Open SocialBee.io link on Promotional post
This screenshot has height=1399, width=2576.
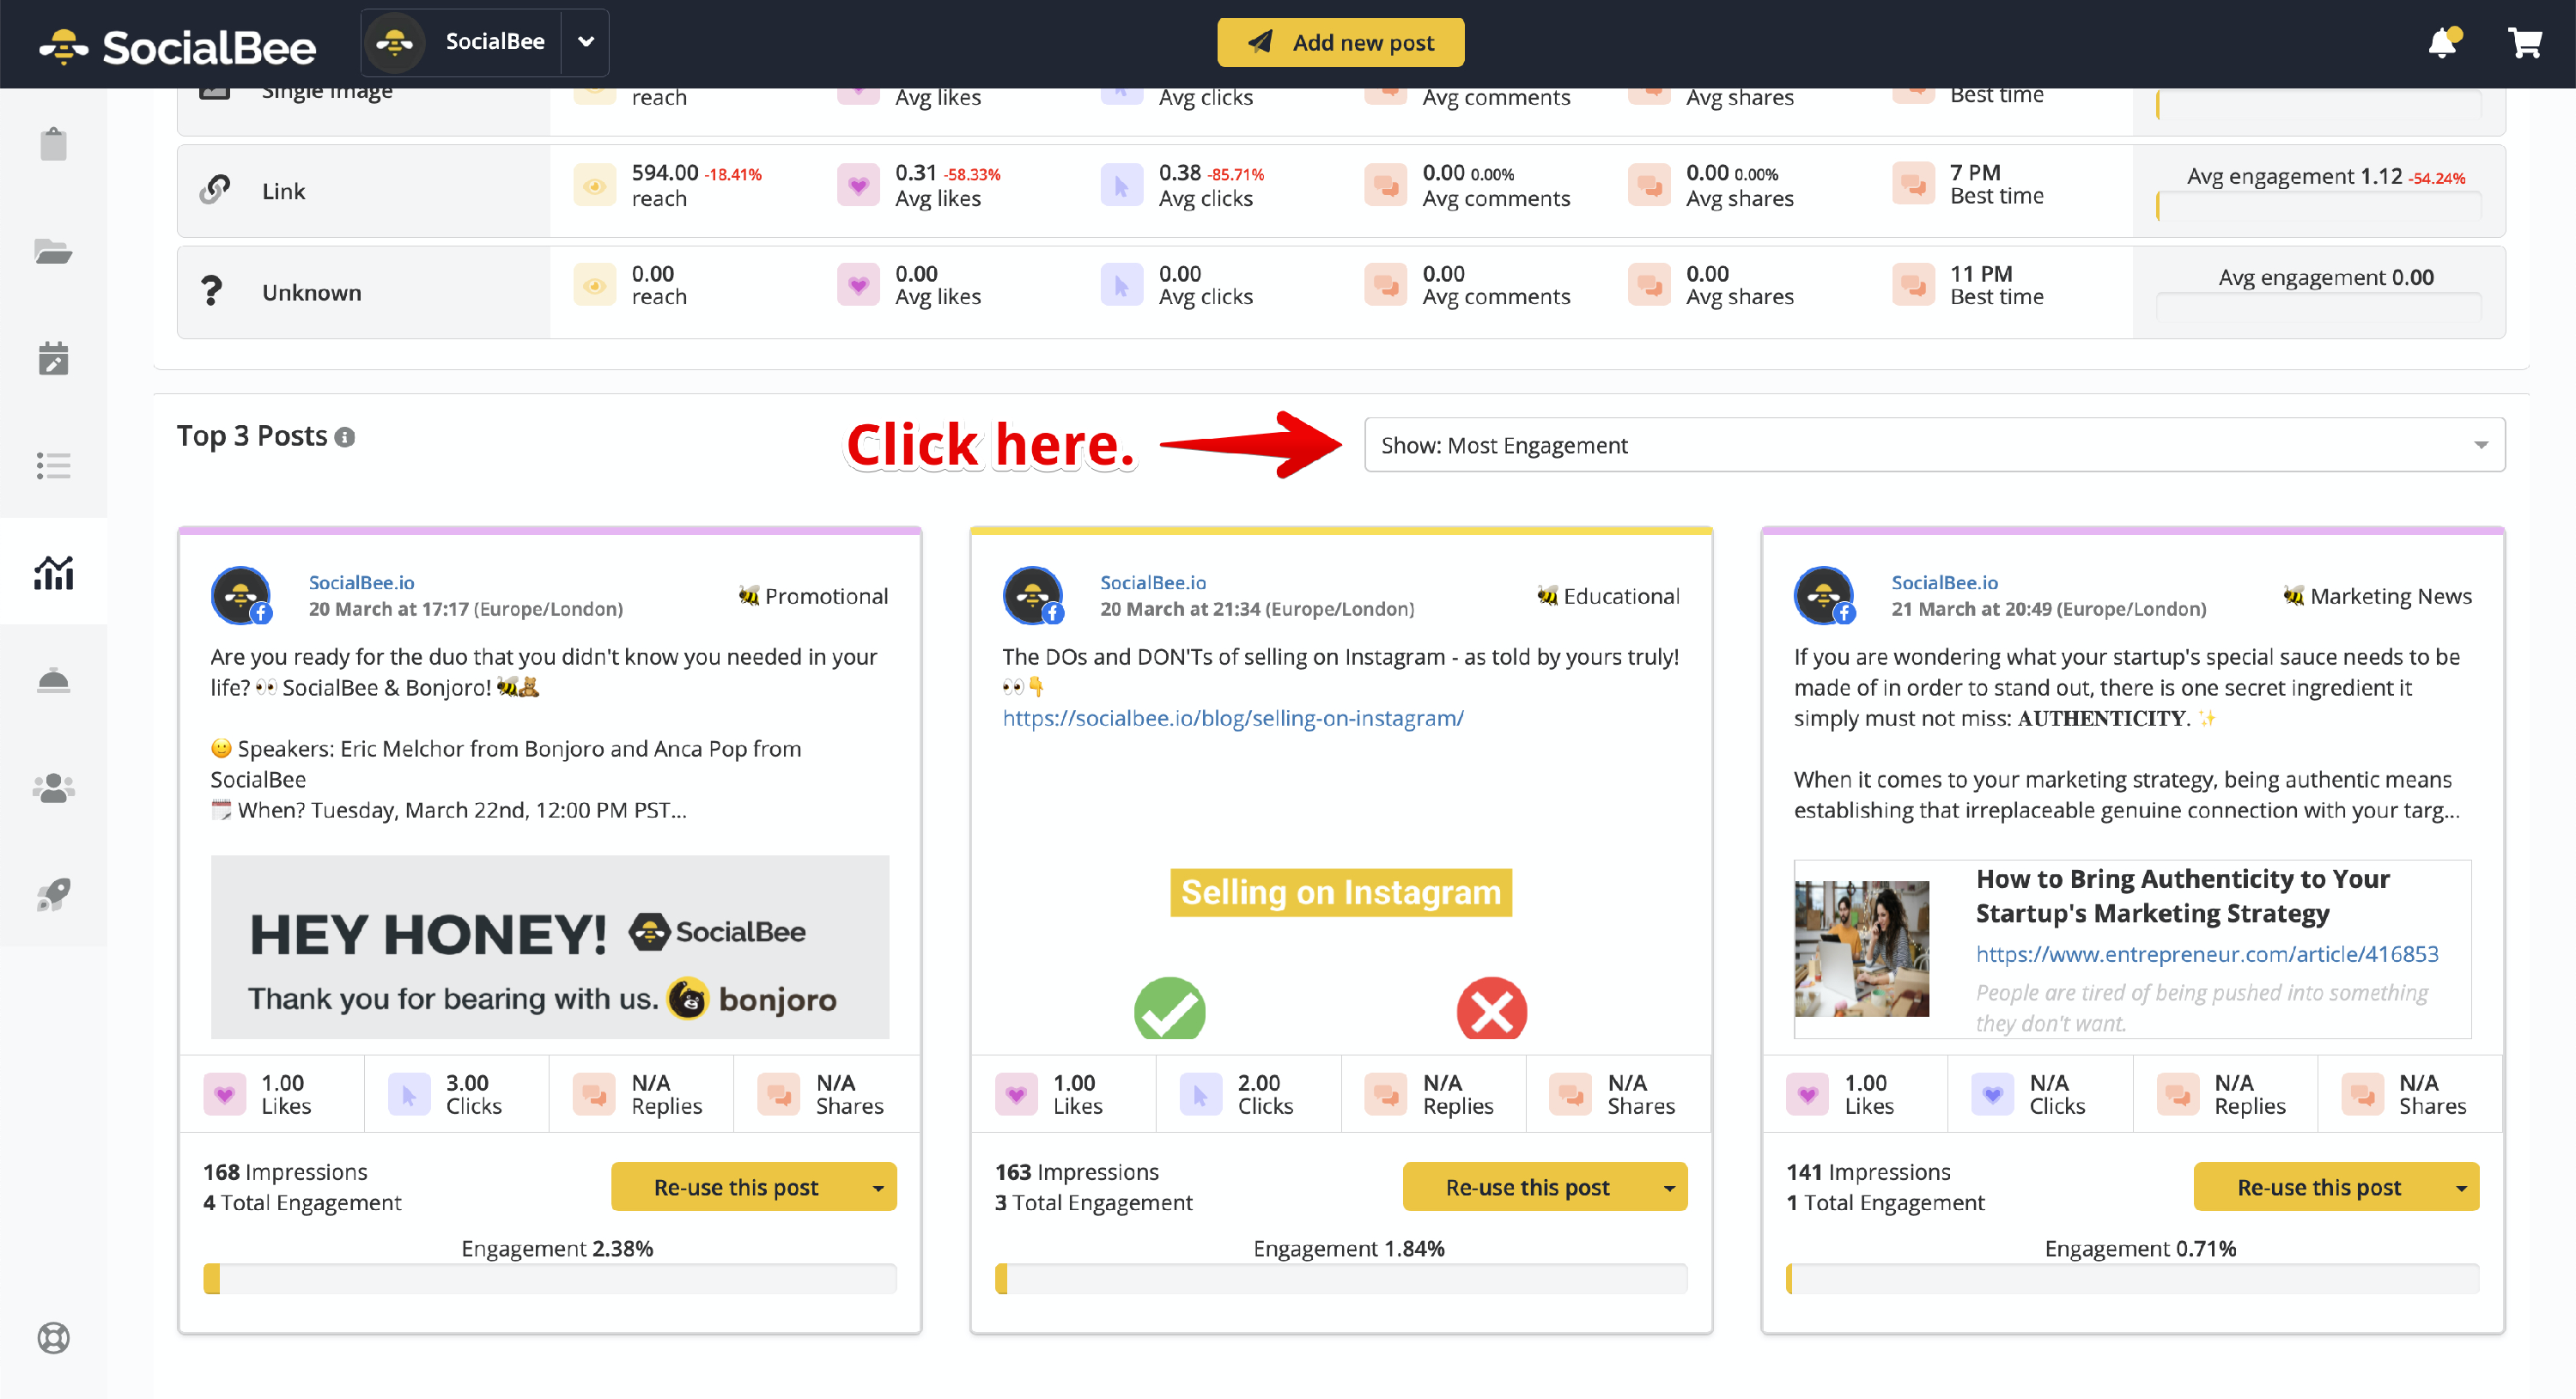pyautogui.click(x=361, y=582)
